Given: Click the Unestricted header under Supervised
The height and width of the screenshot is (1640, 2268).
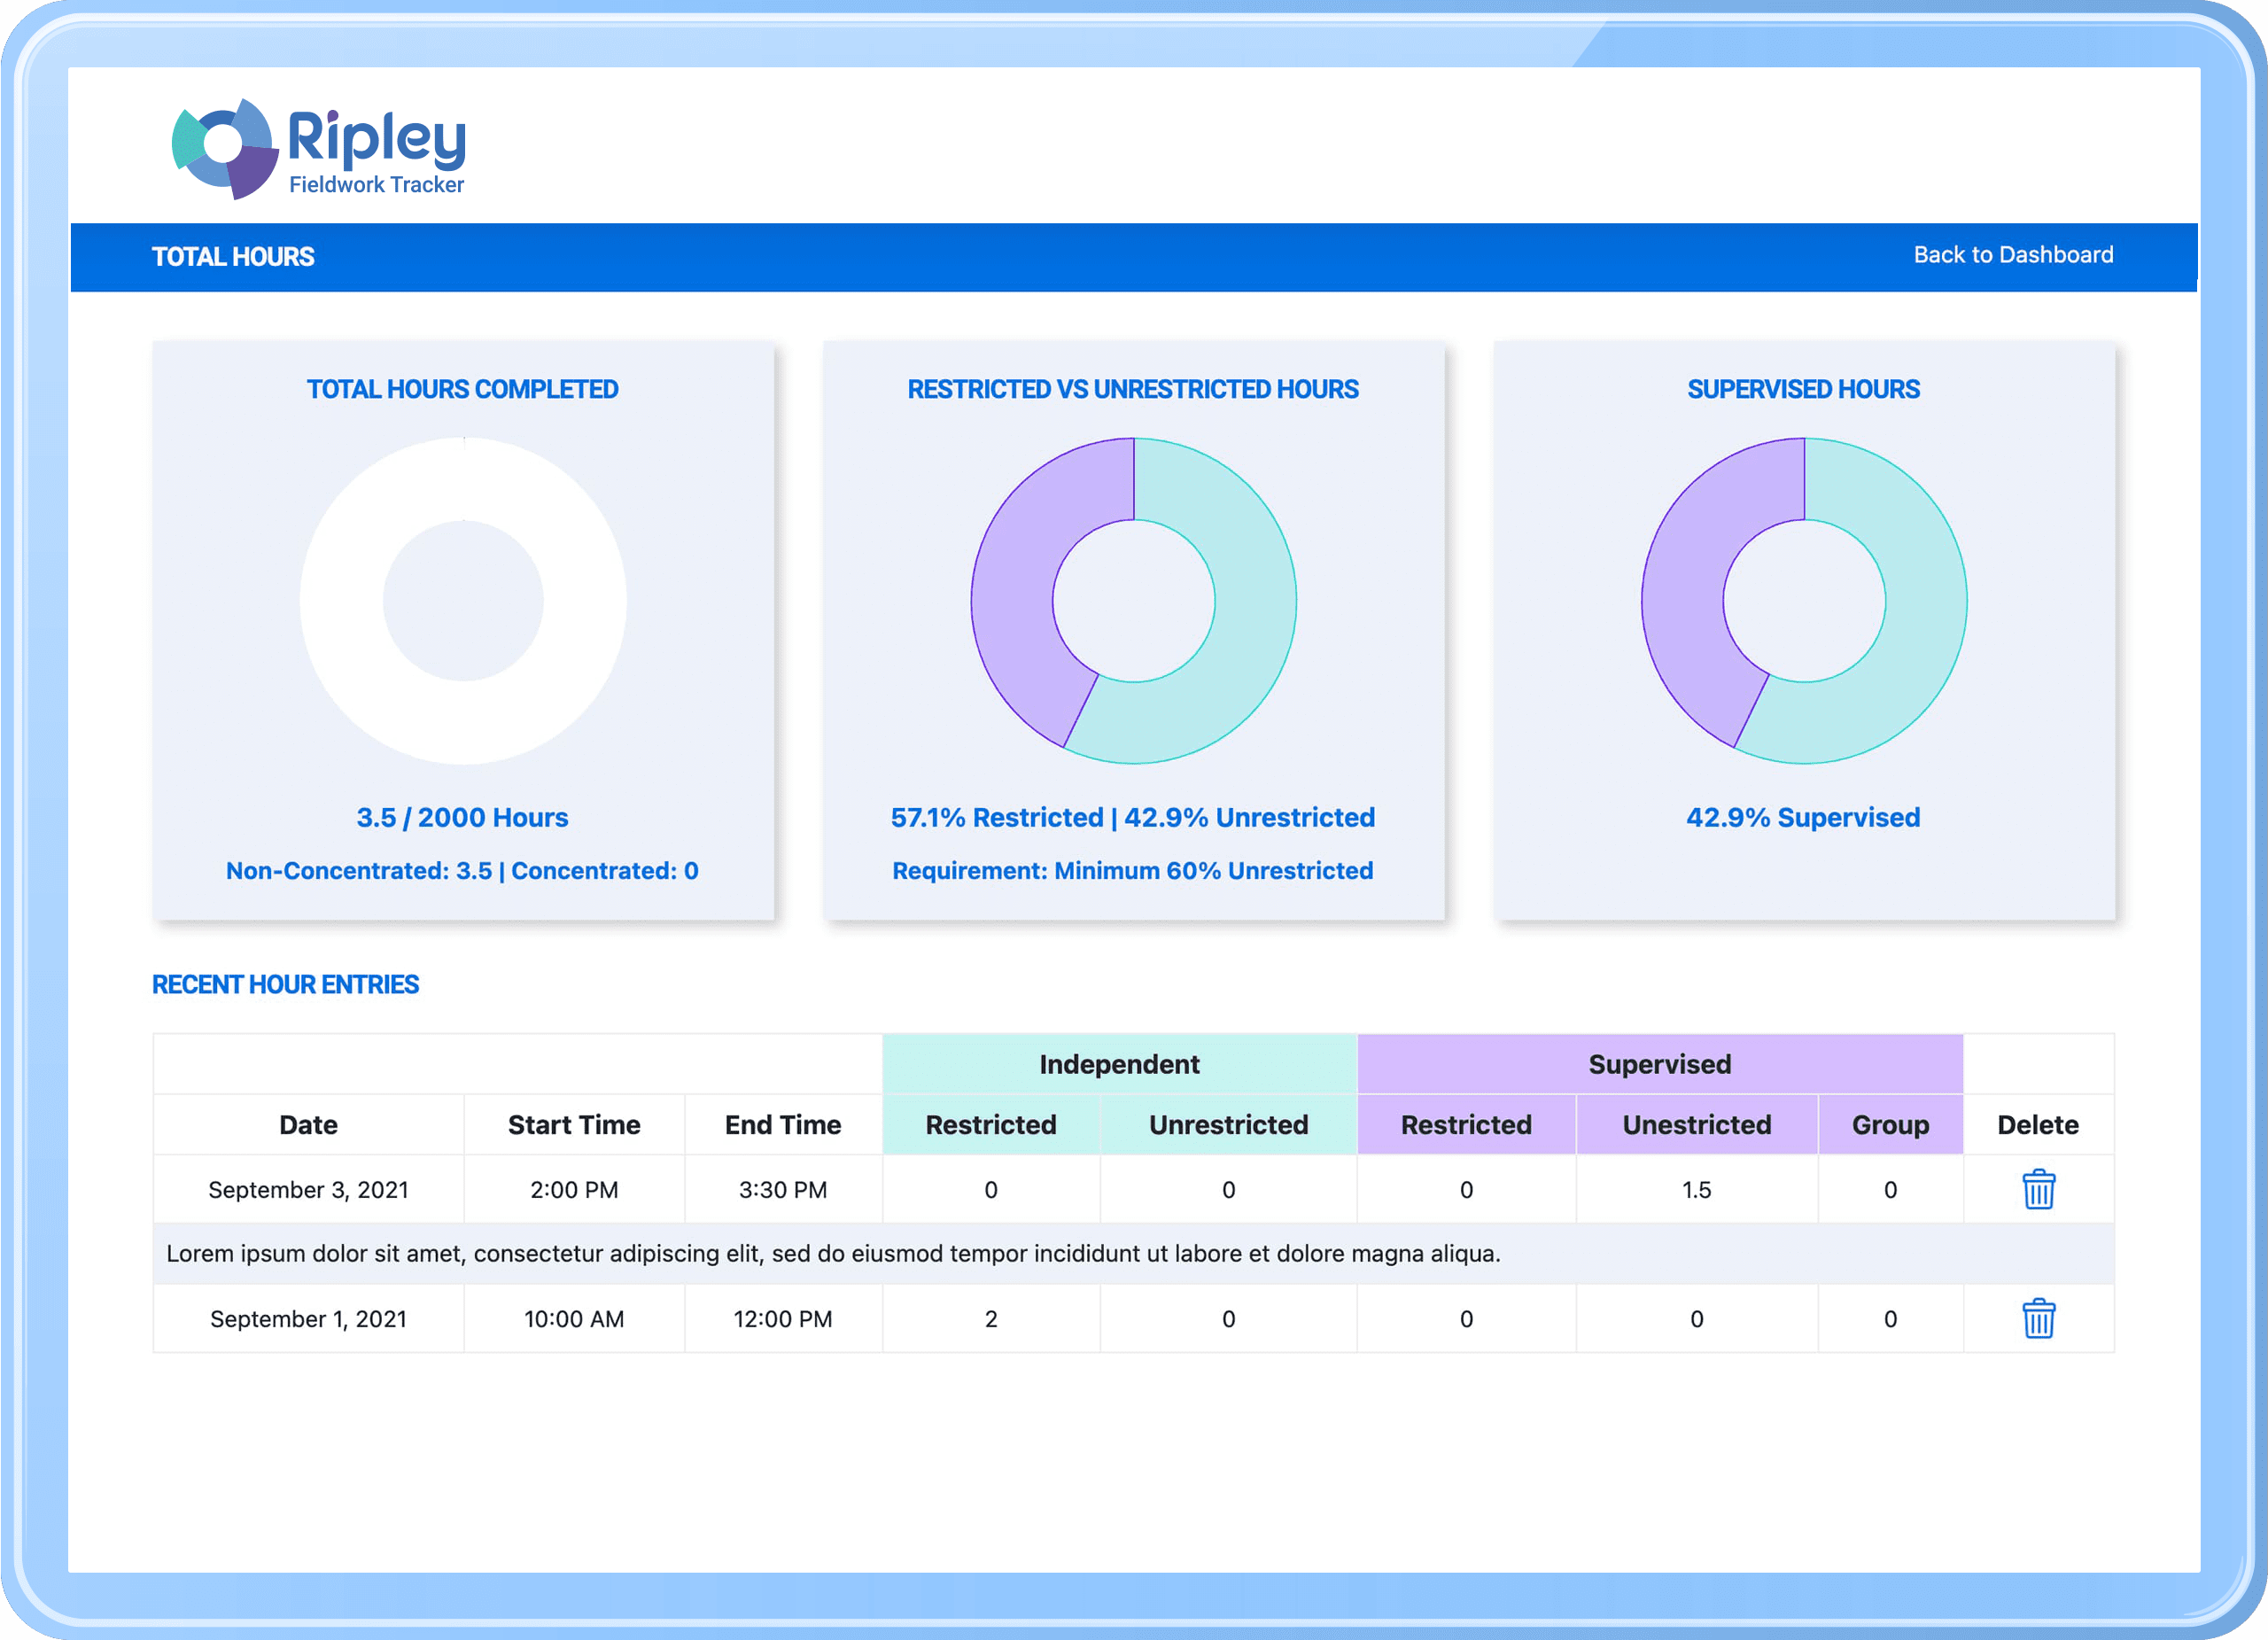Looking at the screenshot, I should coord(1696,1124).
